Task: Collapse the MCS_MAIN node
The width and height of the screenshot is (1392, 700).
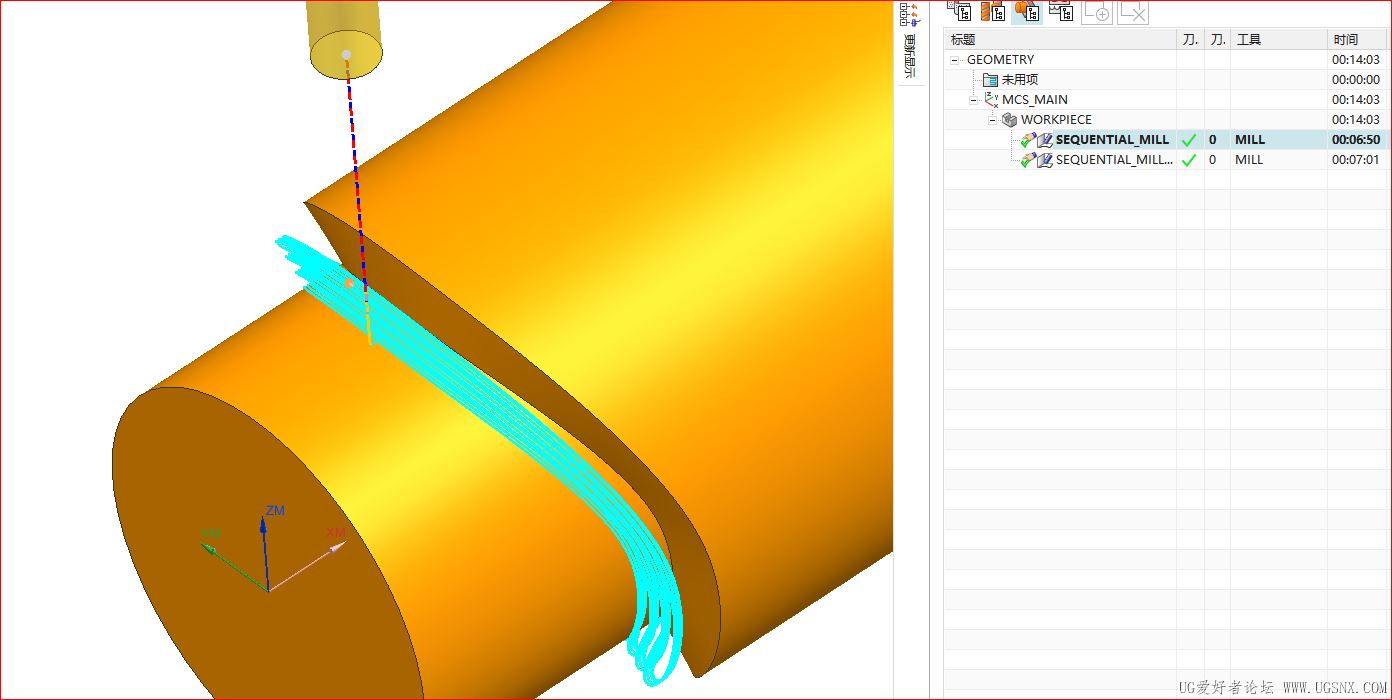Action: pos(974,100)
